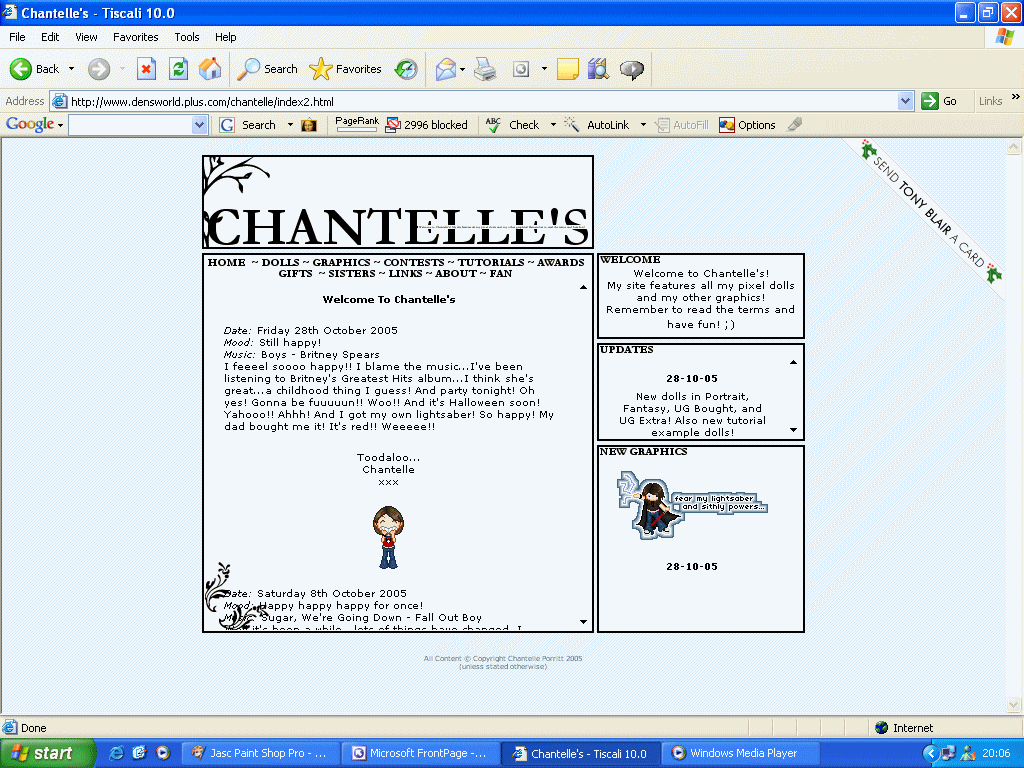Click scroll up arrow in main content frame
The height and width of the screenshot is (768, 1024).
coord(583,287)
